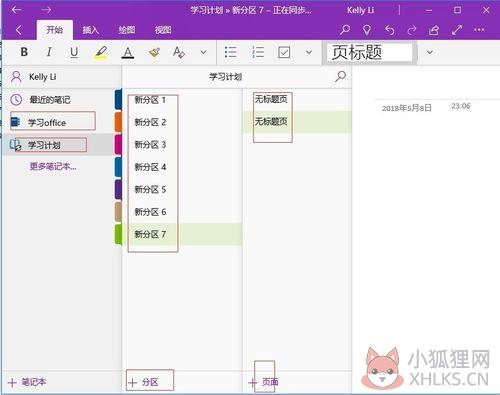The image size is (500, 395).
Task: Change the font color
Action: (128, 53)
